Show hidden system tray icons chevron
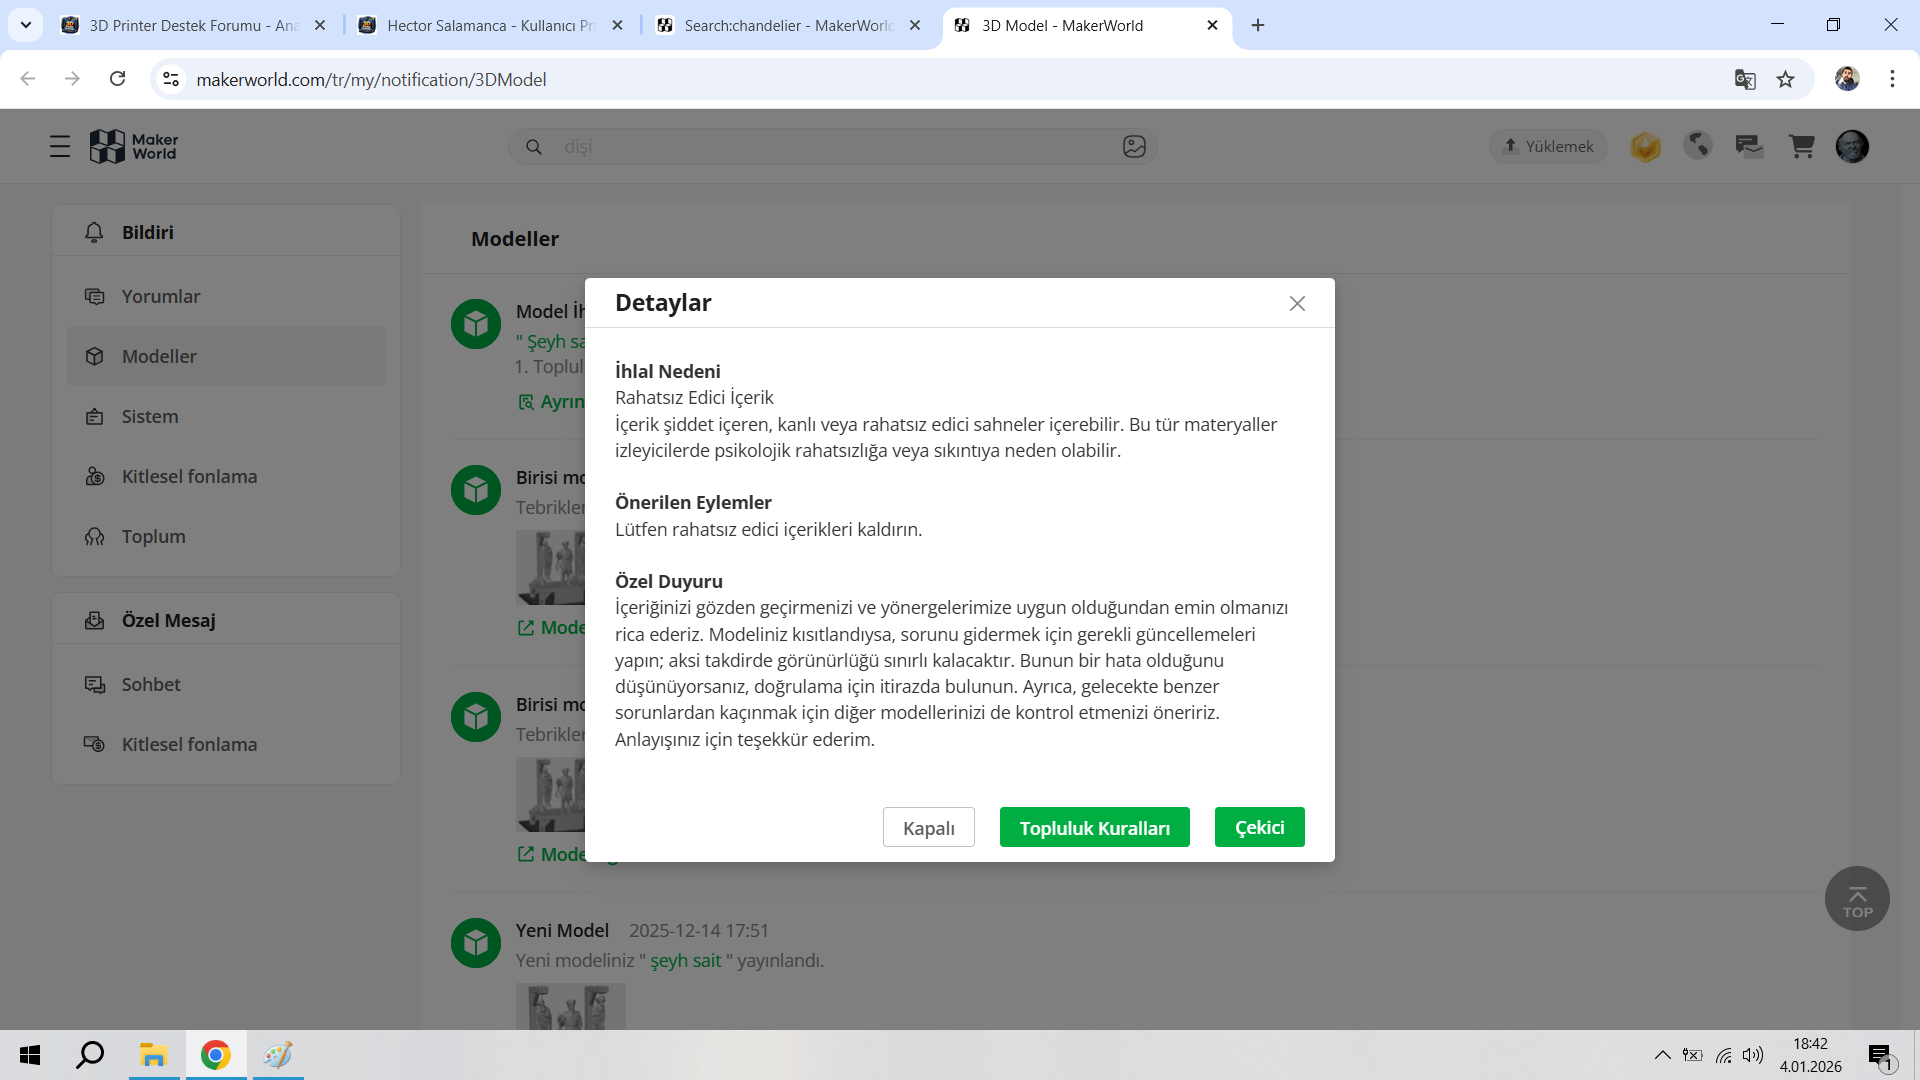The image size is (1920, 1080). pos(1662,1055)
